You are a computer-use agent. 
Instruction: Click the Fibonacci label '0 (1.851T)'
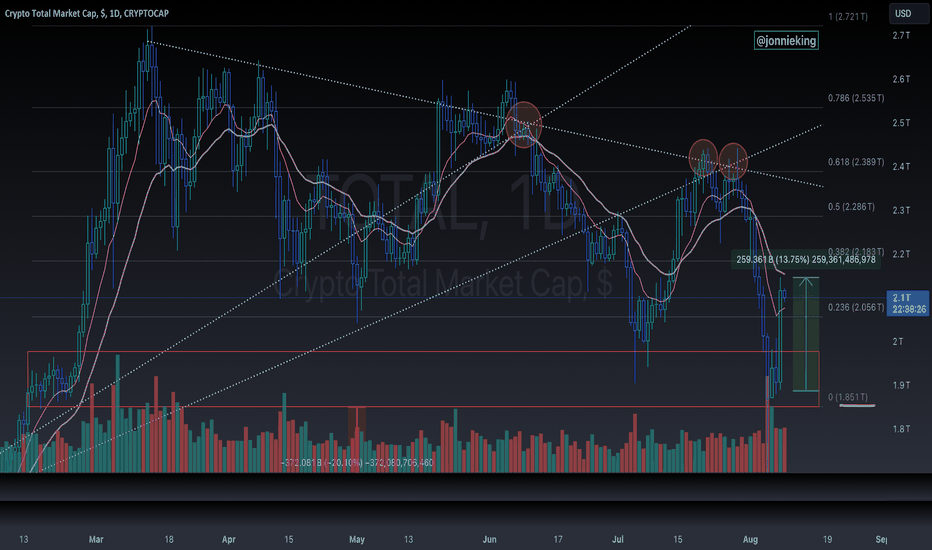click(848, 397)
